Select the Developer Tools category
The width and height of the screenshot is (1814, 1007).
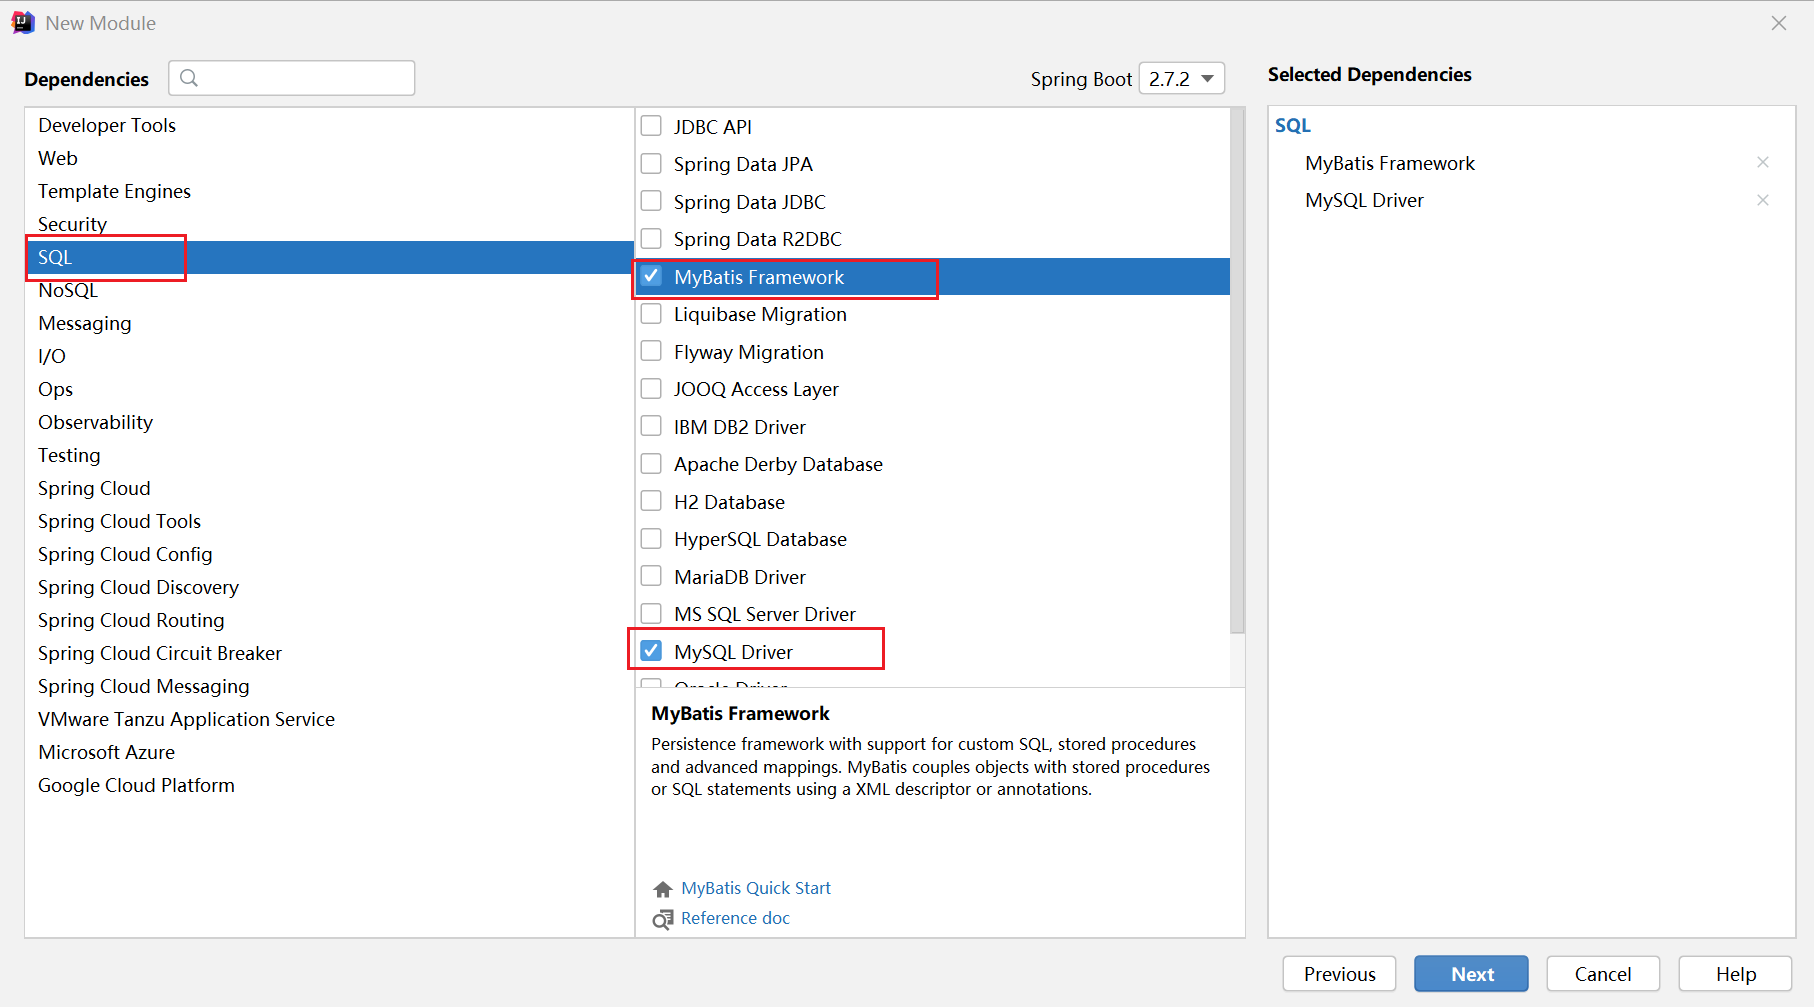(329, 125)
